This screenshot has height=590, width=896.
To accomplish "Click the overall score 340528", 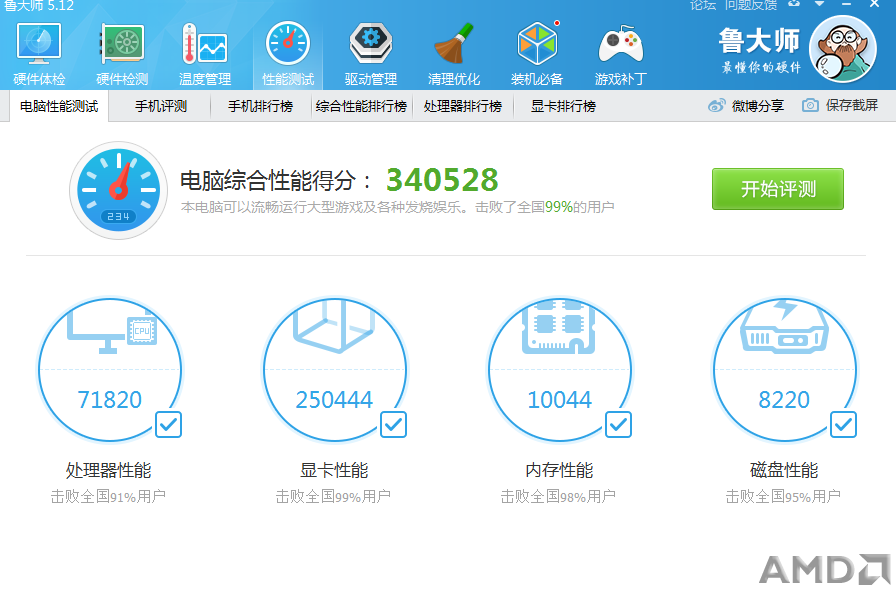I will point(442,180).
